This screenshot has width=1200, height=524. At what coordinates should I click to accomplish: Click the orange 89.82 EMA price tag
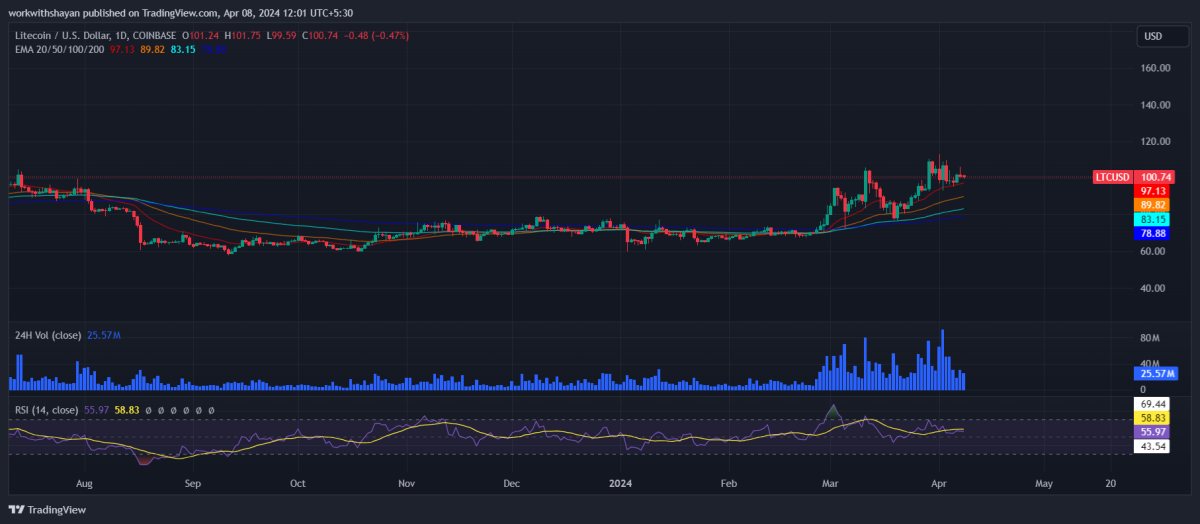coord(1153,204)
